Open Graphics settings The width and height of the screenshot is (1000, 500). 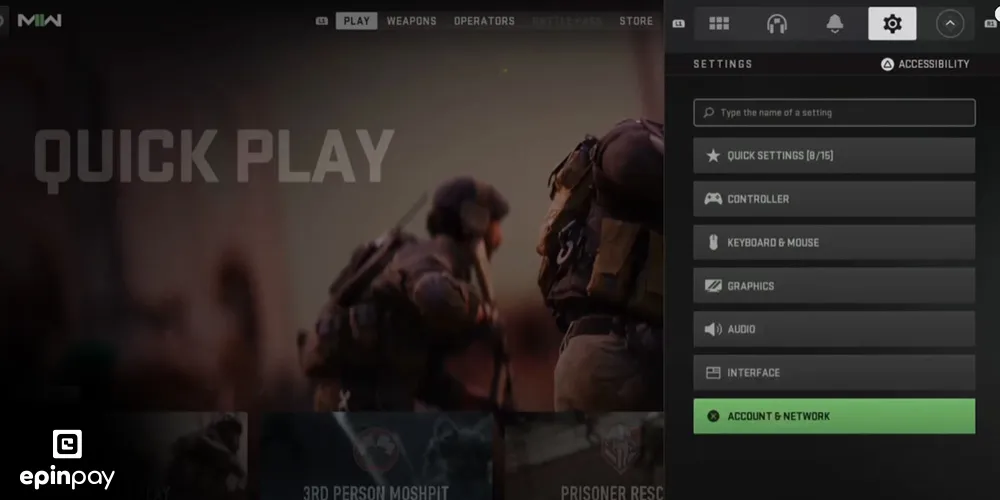tap(834, 286)
